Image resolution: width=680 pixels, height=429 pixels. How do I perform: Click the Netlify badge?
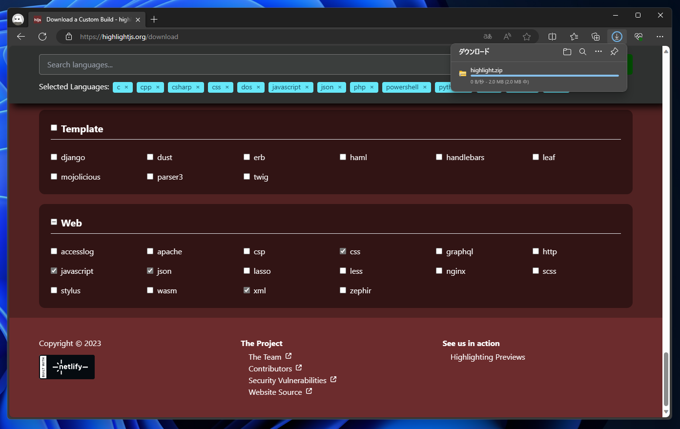67,367
